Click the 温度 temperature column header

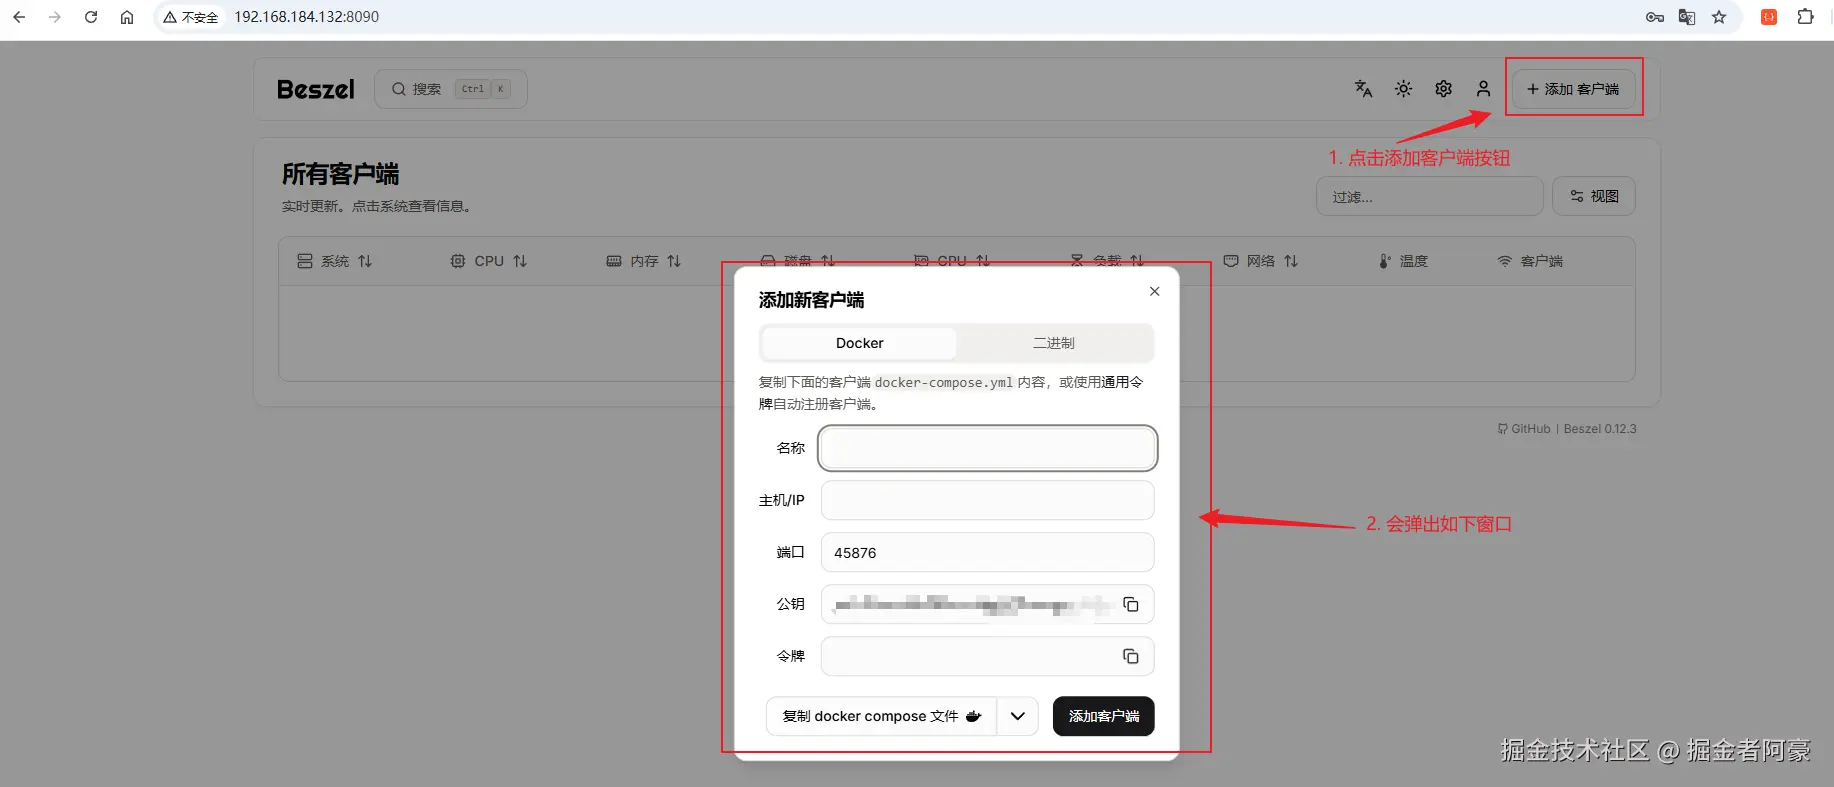(x=1404, y=261)
